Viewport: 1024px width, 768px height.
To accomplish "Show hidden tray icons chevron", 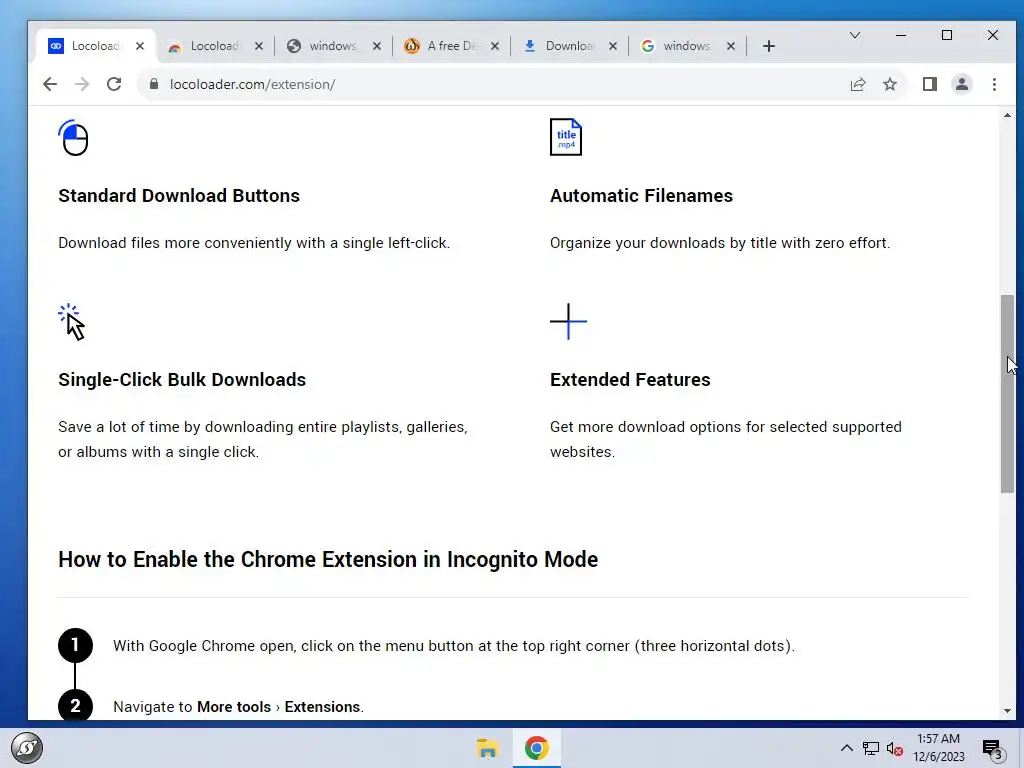I will (x=846, y=748).
